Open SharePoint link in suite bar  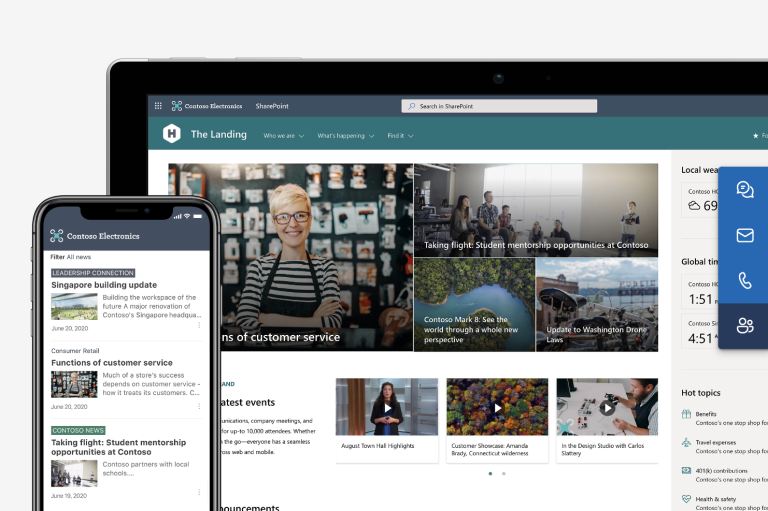coord(272,106)
